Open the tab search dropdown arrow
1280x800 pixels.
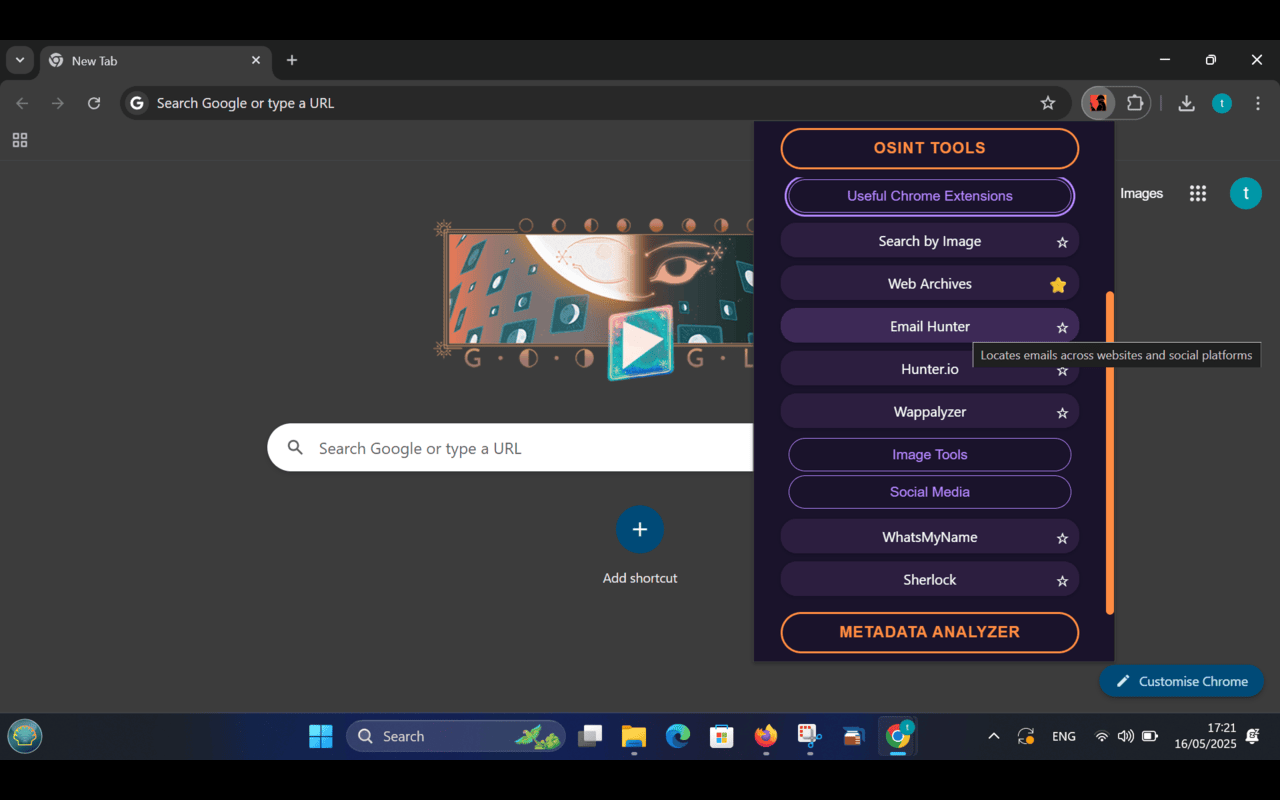(19, 60)
